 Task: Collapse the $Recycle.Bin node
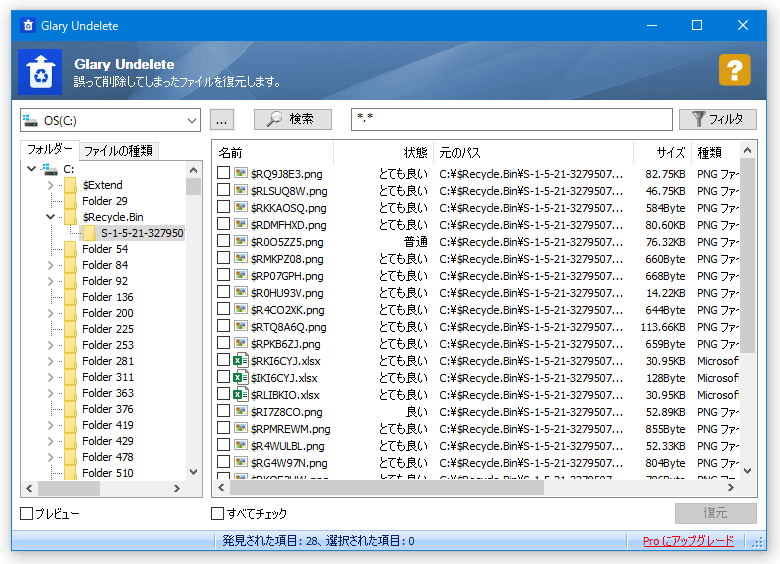tap(50, 217)
